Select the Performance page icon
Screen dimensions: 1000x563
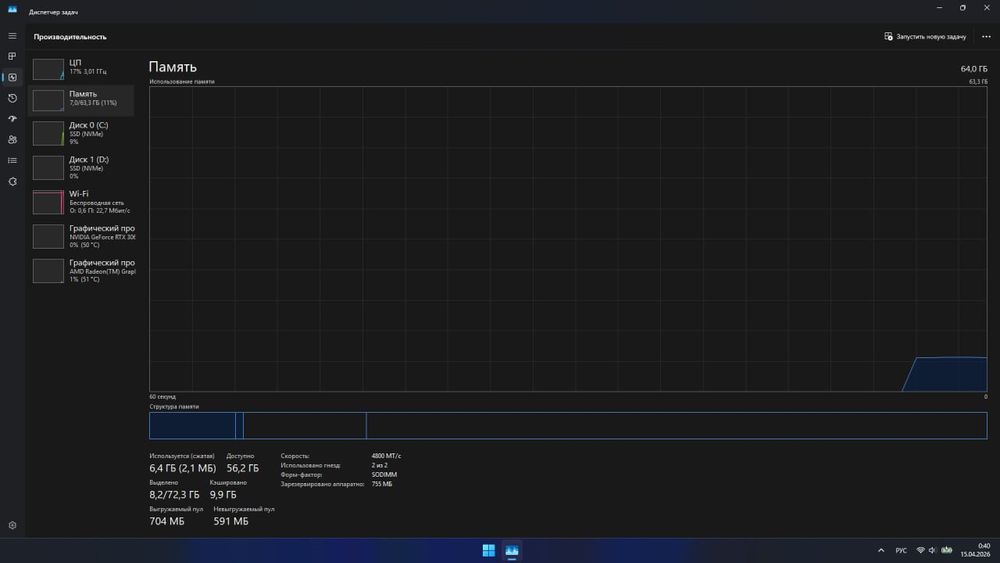click(12, 77)
